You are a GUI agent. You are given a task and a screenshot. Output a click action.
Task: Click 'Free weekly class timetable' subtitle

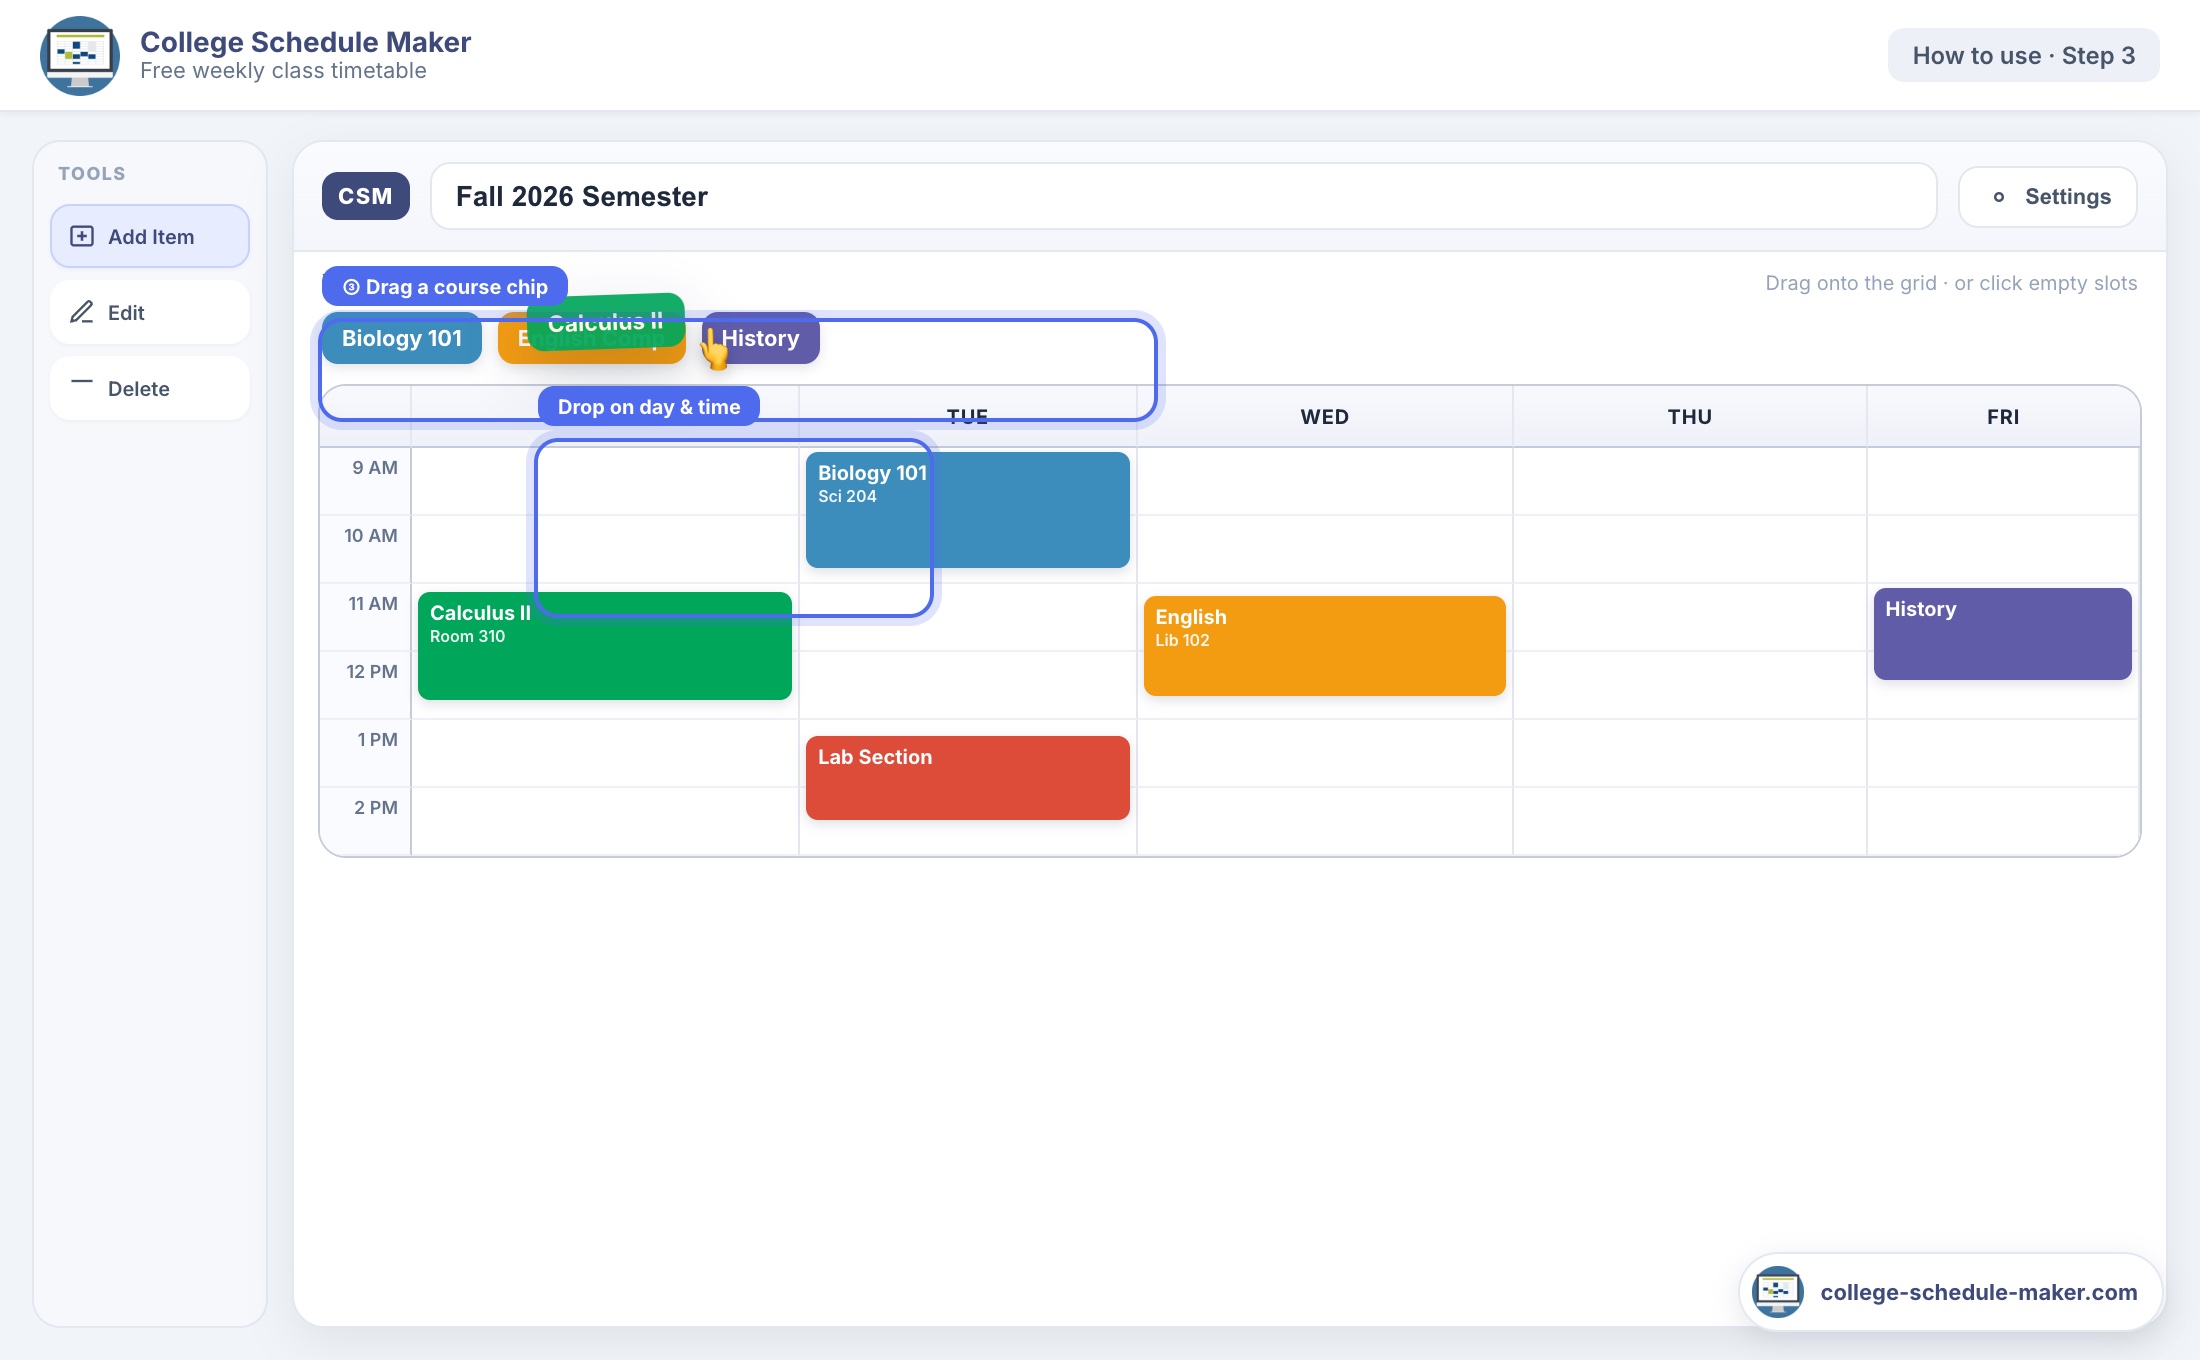283,71
